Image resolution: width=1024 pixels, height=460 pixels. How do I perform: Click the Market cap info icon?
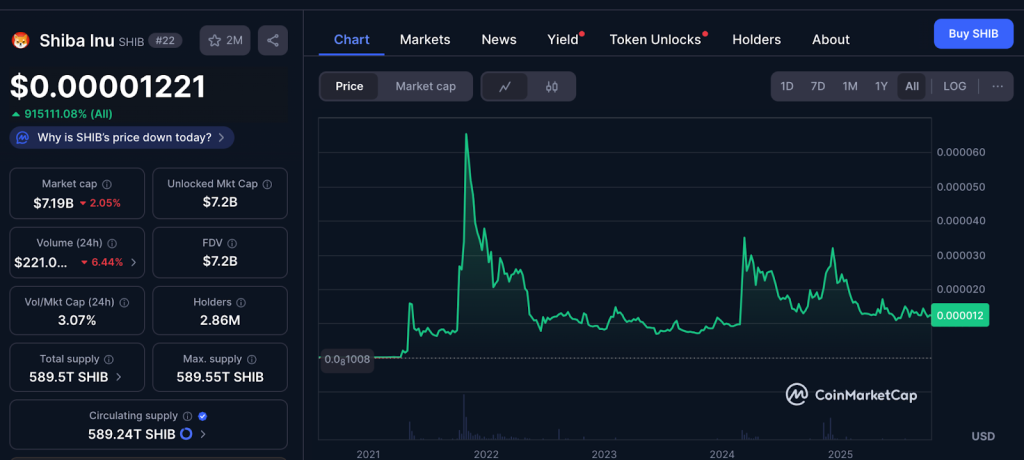coord(107,184)
